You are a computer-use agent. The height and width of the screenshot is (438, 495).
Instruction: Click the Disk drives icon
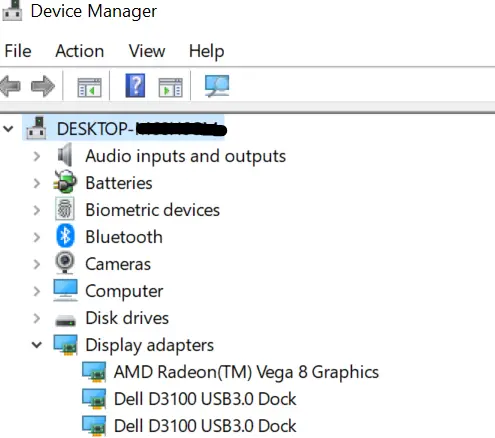click(65, 321)
